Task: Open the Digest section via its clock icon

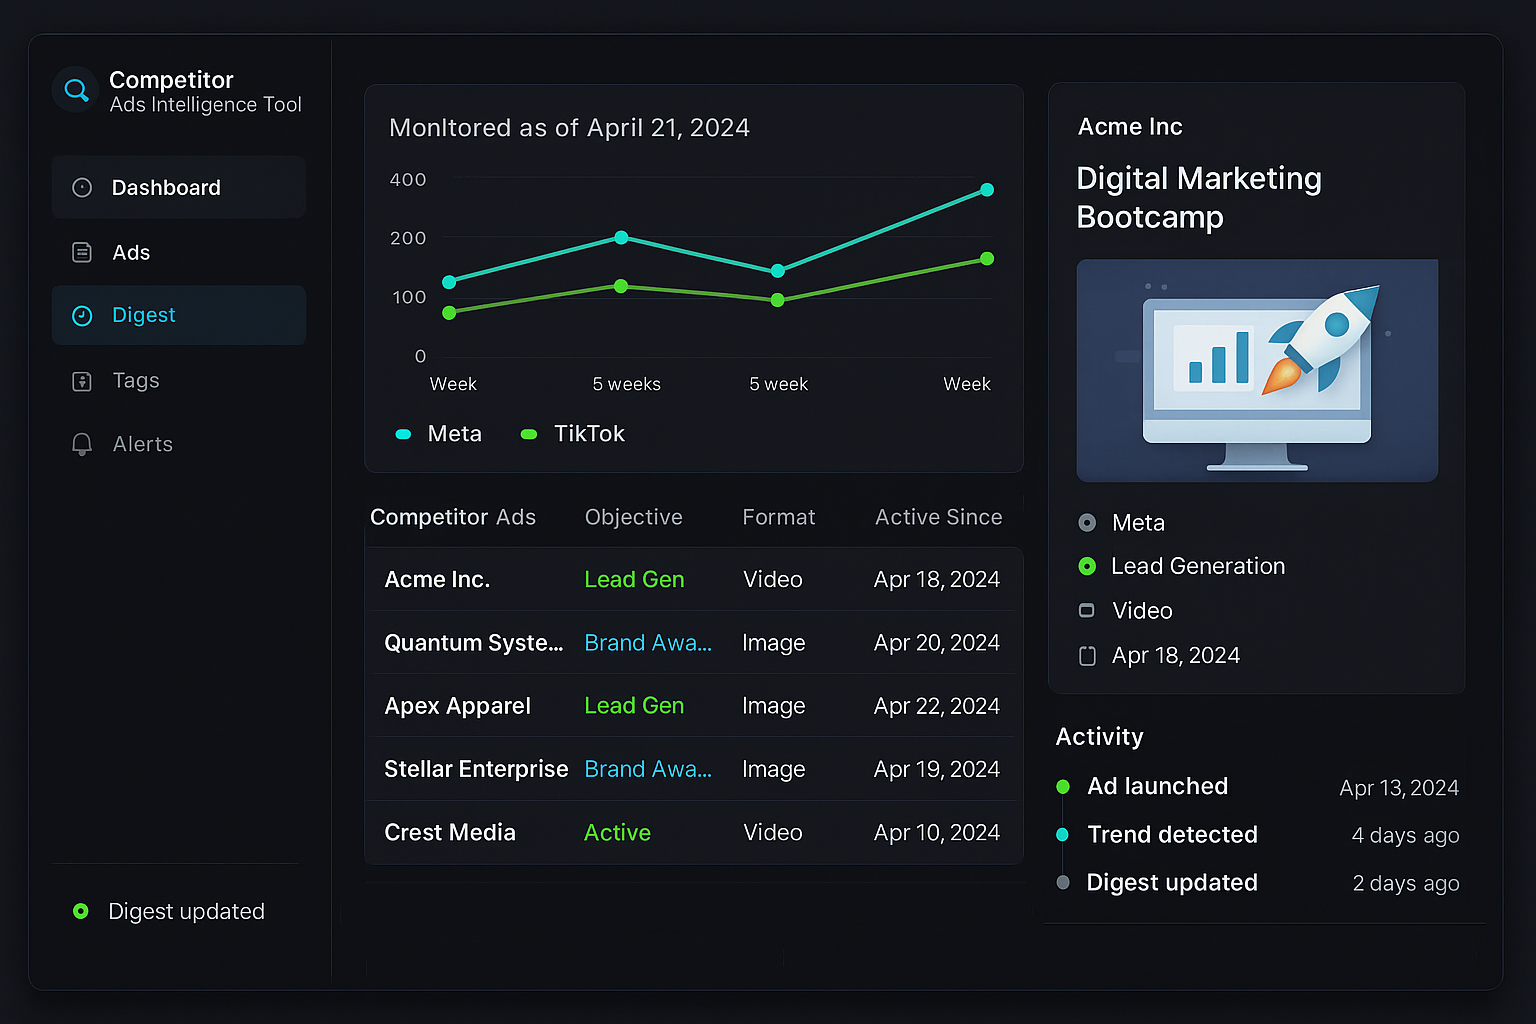Action: pos(81,315)
